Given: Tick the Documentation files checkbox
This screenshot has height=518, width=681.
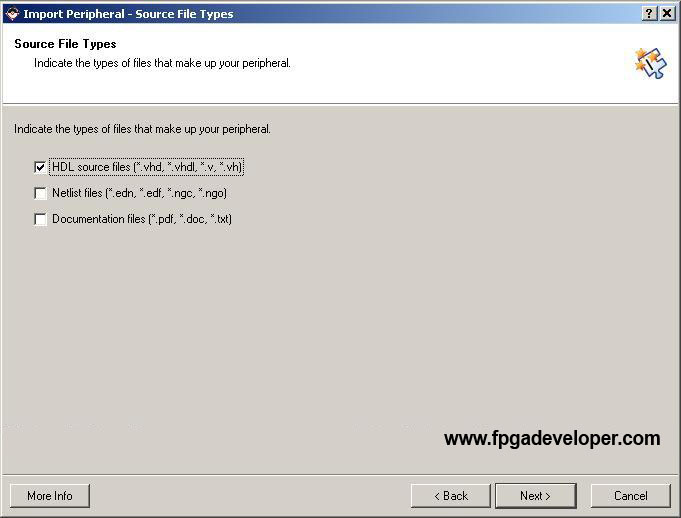Looking at the screenshot, I should point(40,219).
